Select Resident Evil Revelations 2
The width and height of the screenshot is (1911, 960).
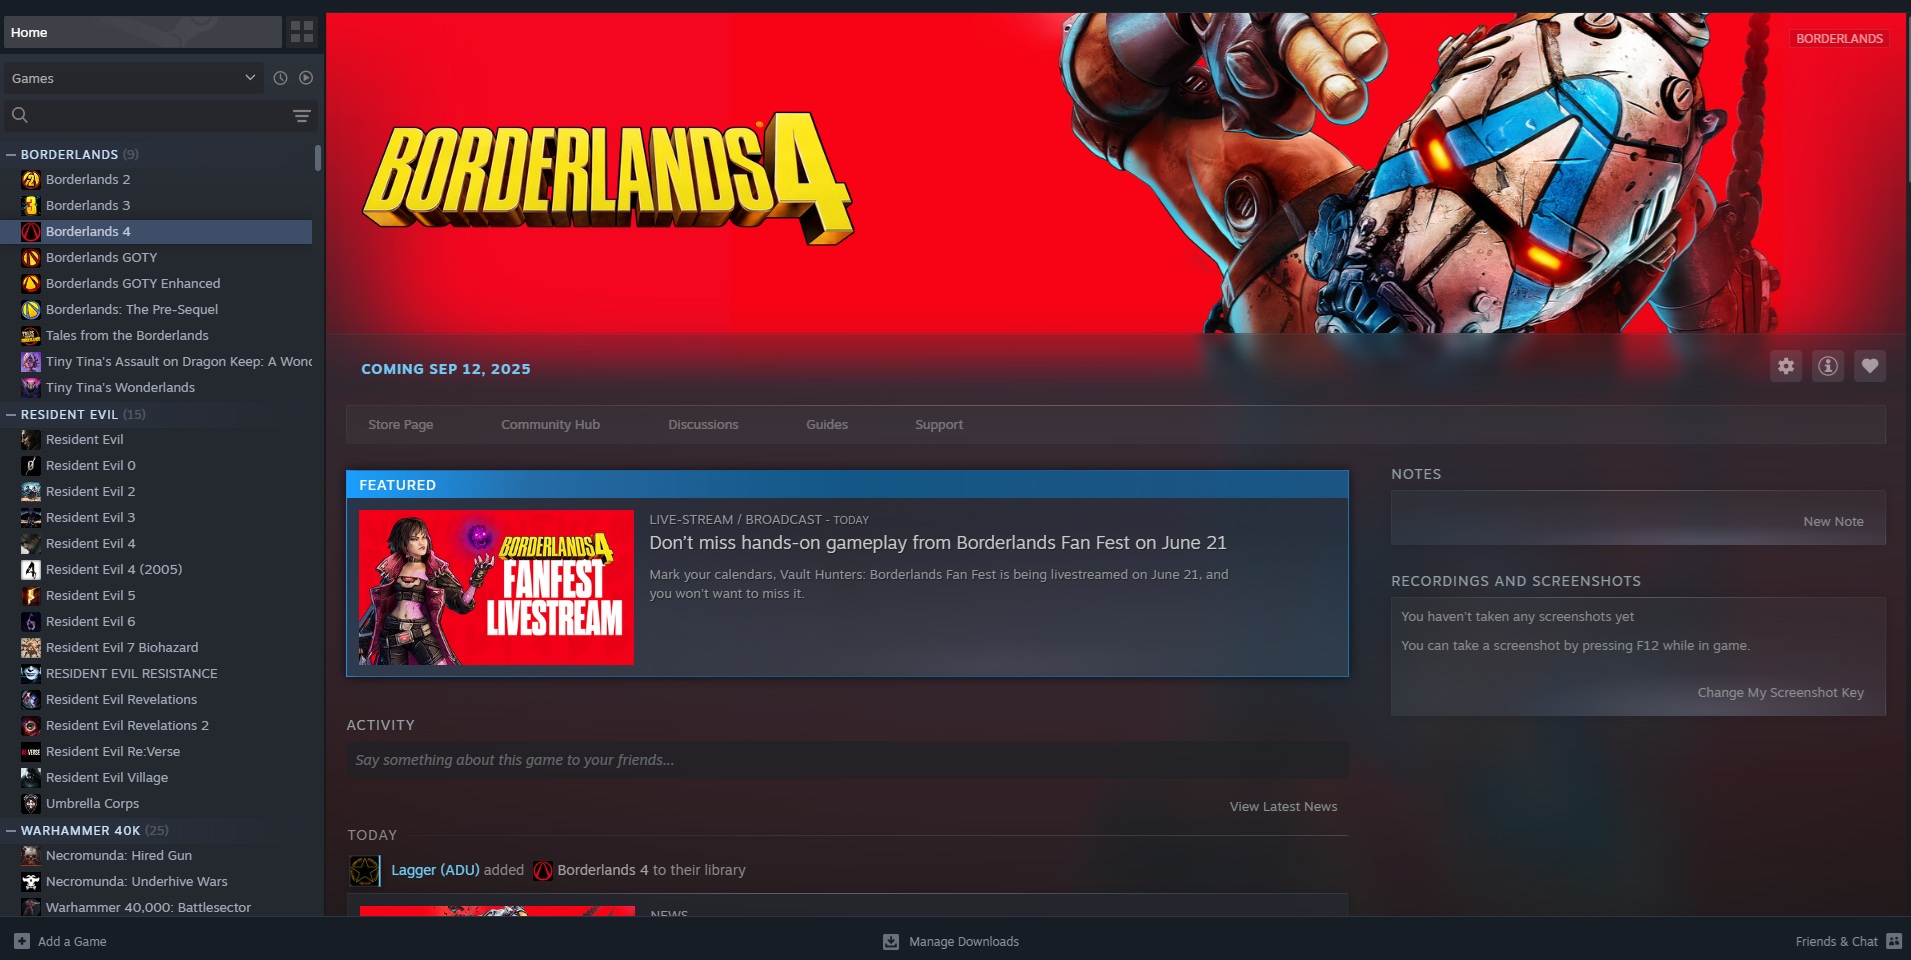coord(127,726)
